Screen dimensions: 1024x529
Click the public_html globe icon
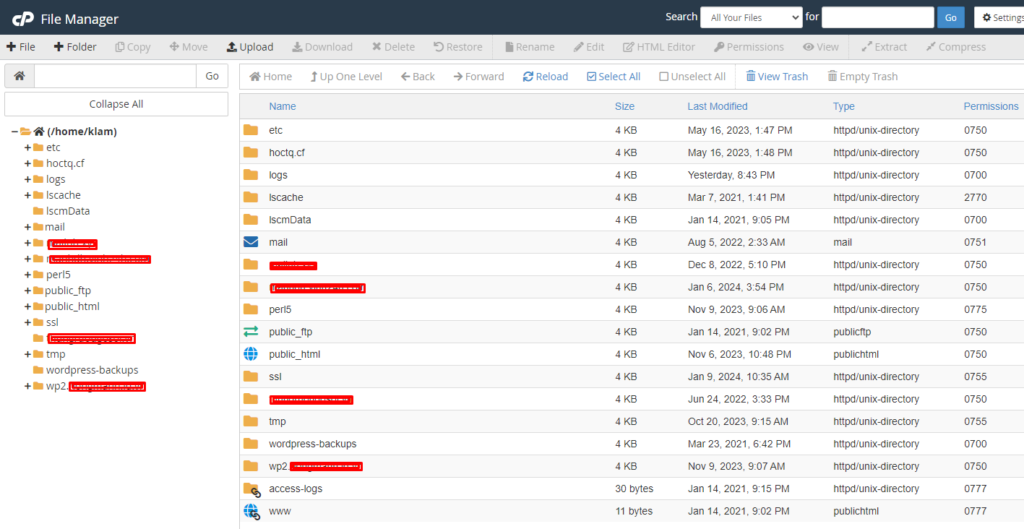(x=251, y=354)
